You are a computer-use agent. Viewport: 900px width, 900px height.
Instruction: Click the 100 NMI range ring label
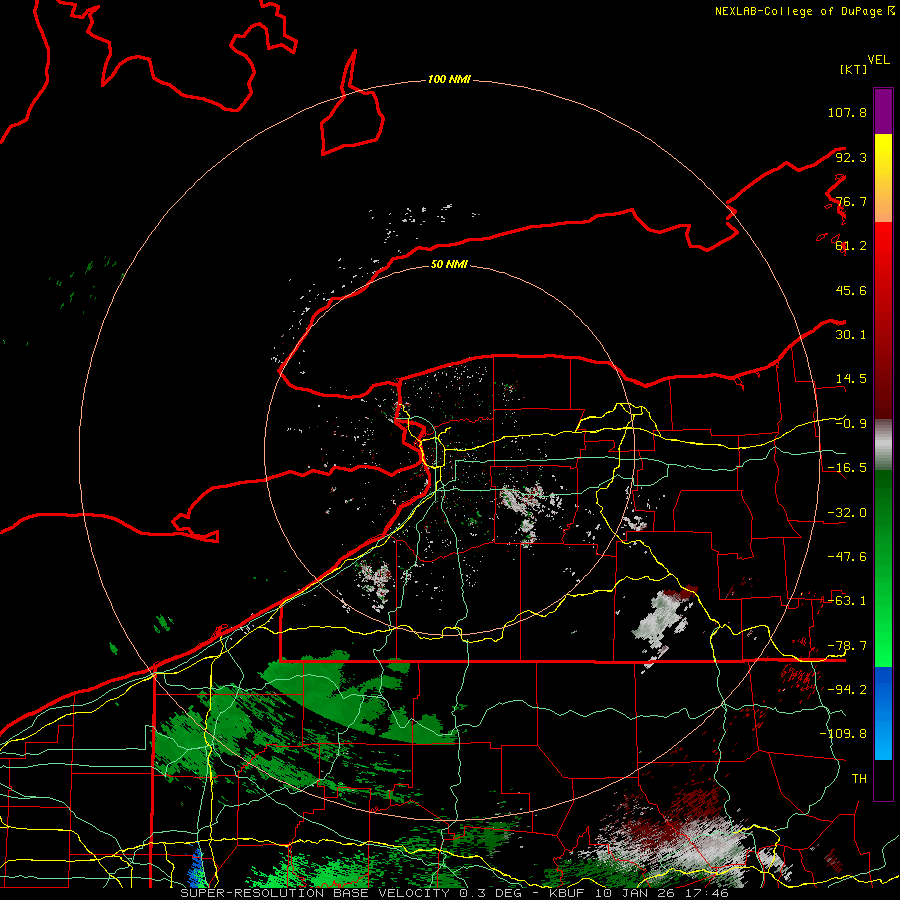[x=449, y=79]
